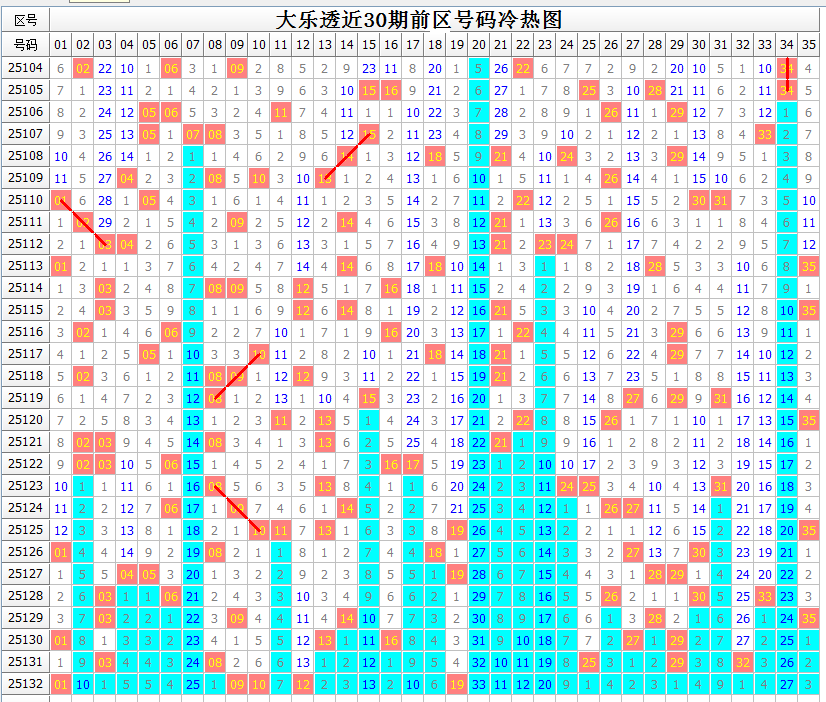Click red cell 30 in row 25110
826x702 pixels.
[x=699, y=201]
